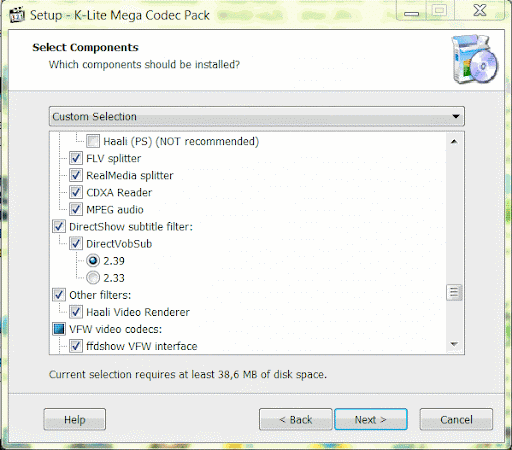512x450 pixels.
Task: Select the 2.33 version radio button
Action: coord(93,278)
